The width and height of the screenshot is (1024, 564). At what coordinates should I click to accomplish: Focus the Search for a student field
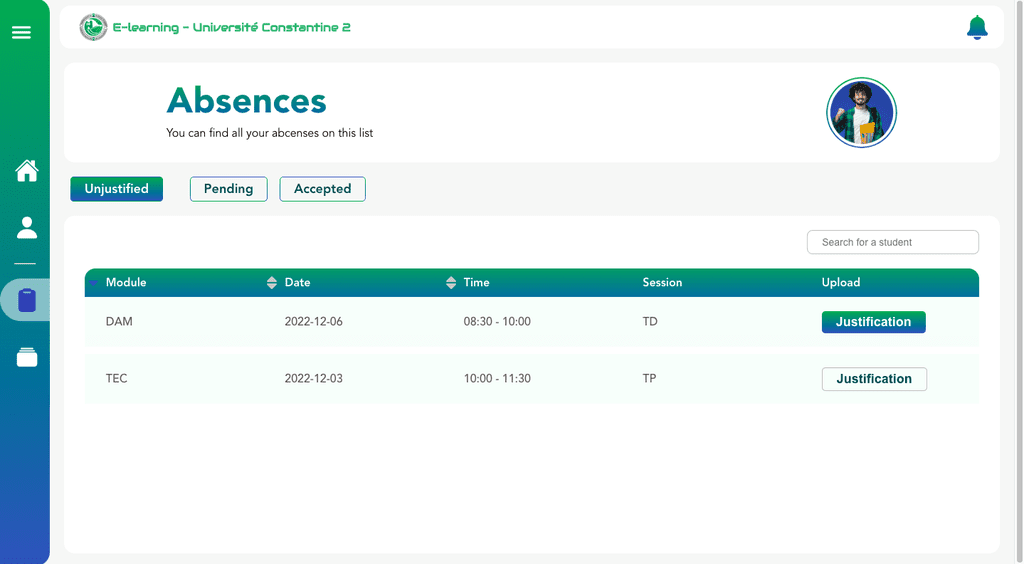[893, 242]
